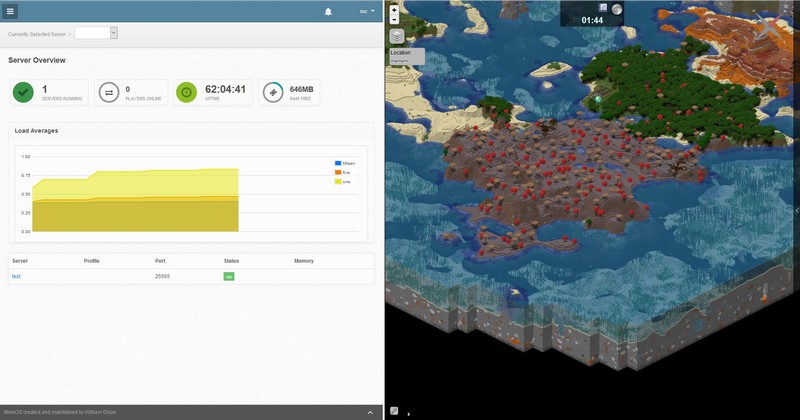Open the test server link

(16, 276)
